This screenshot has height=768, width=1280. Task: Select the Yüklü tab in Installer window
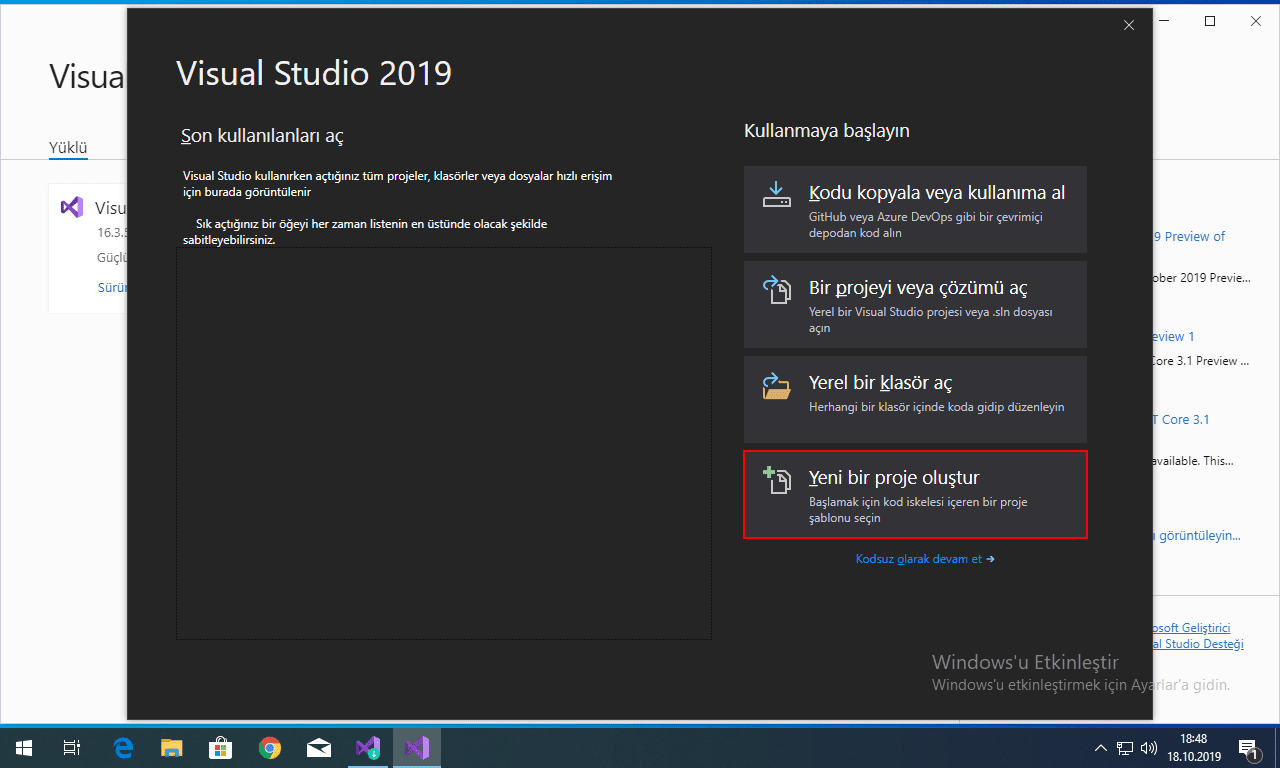69,148
